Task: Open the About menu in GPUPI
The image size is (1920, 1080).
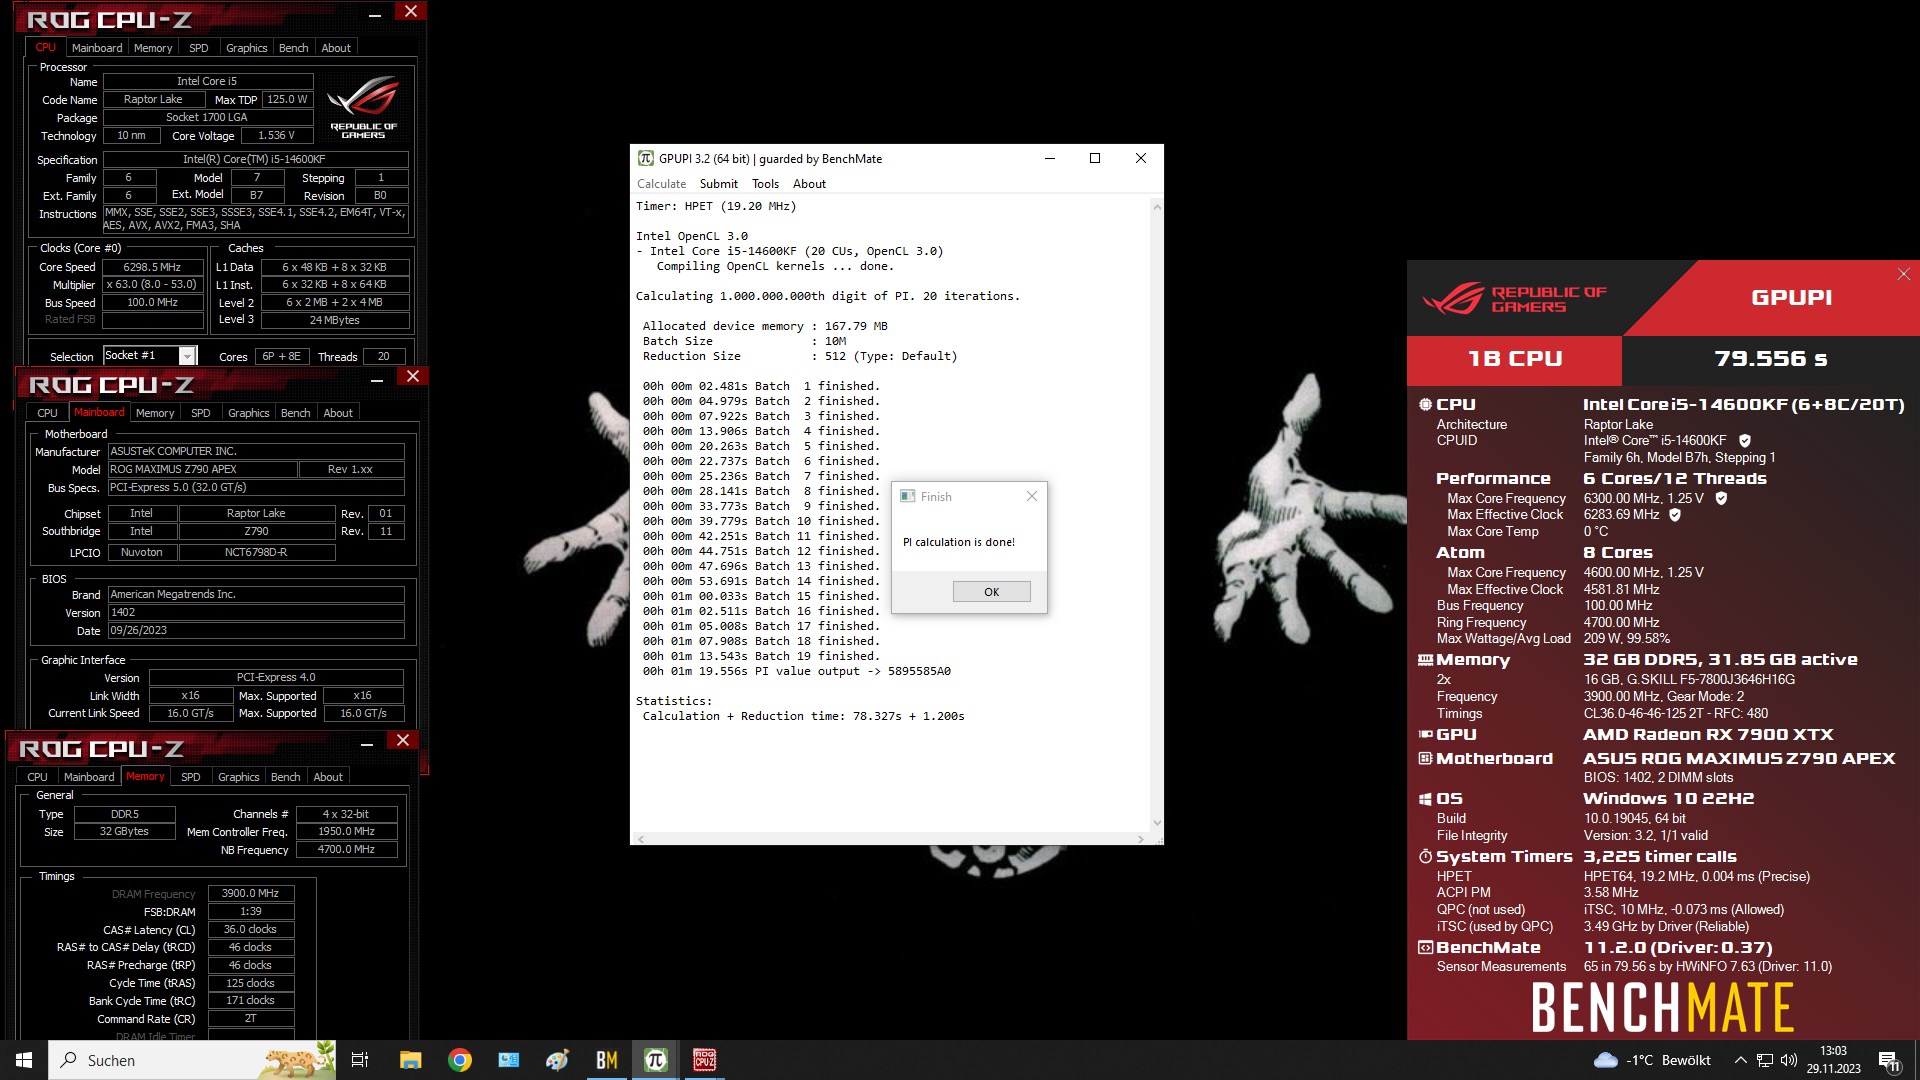Action: pos(809,184)
